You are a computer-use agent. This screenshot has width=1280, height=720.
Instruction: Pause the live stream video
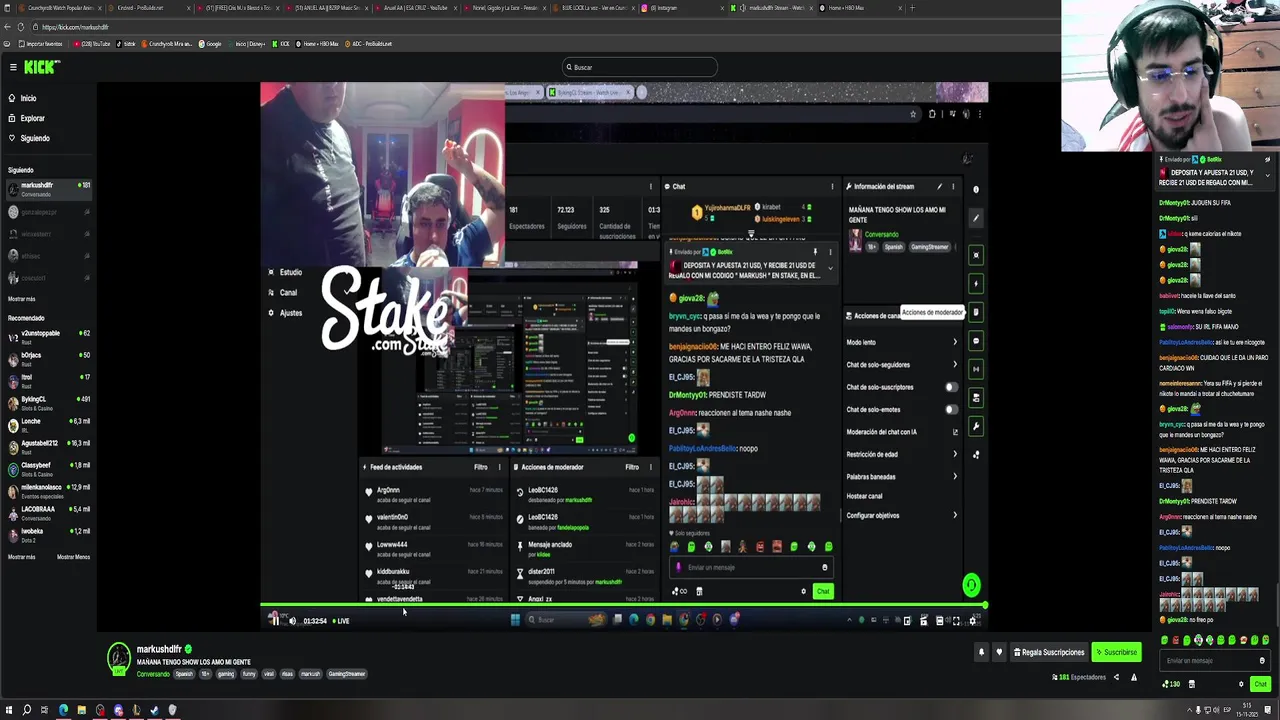pos(274,621)
